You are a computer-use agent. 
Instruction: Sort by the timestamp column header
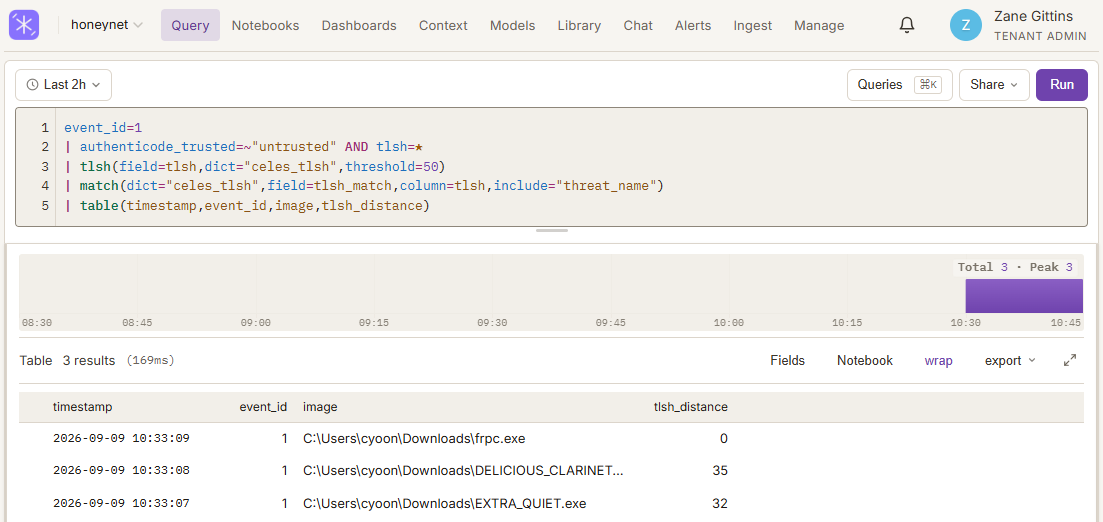82,407
